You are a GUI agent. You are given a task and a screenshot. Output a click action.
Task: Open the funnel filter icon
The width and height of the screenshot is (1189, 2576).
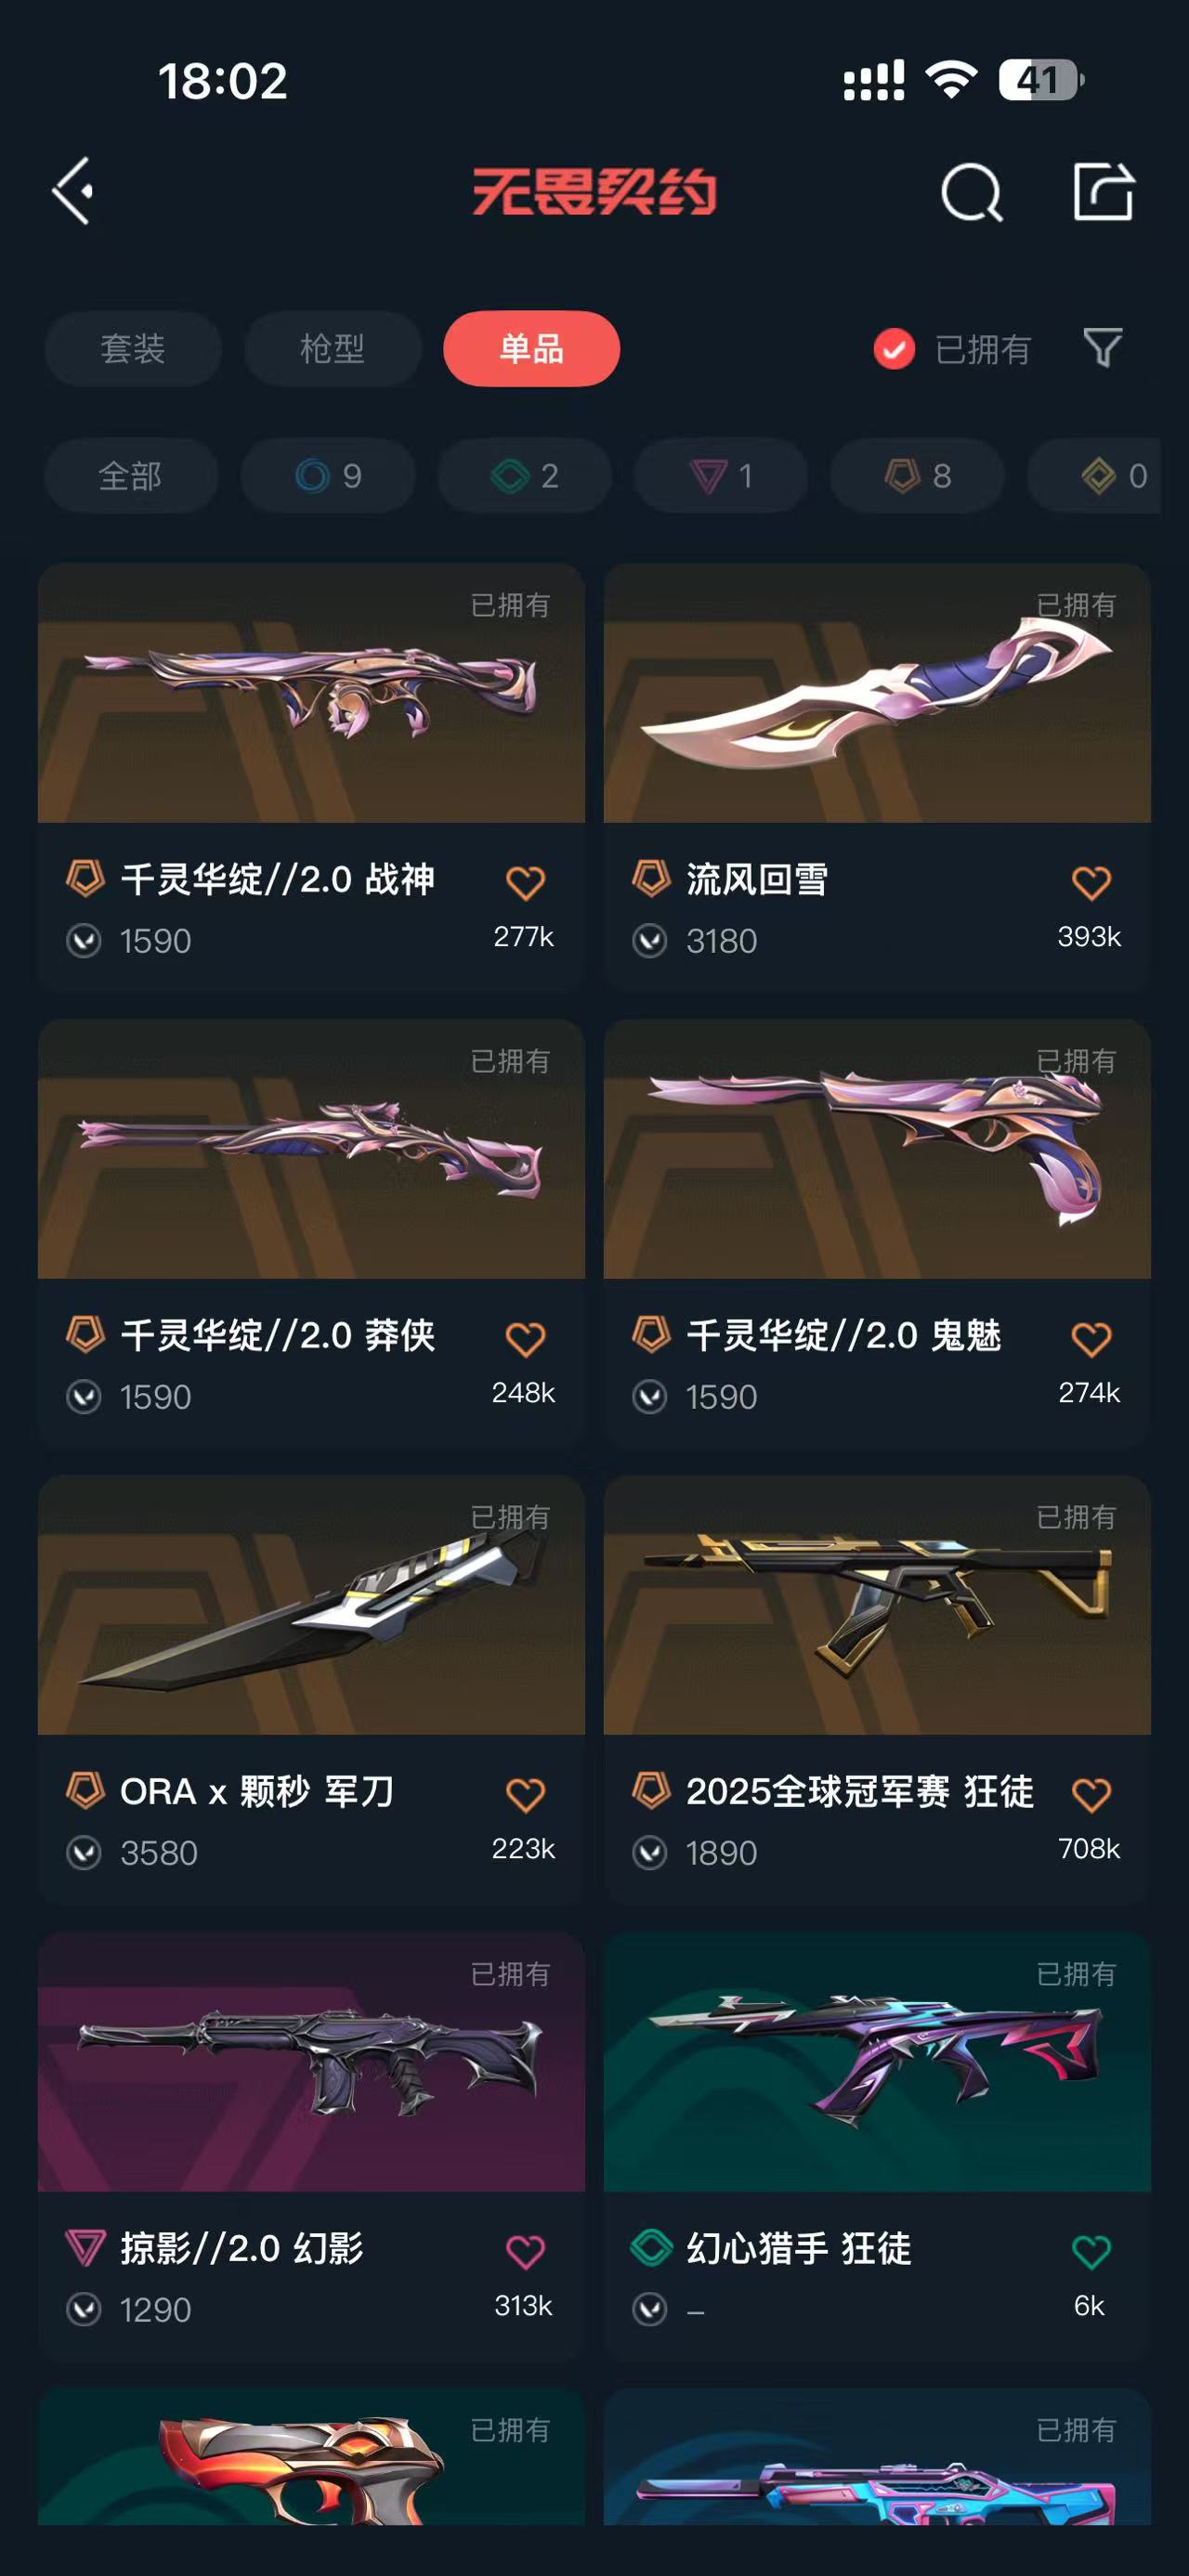click(x=1103, y=348)
